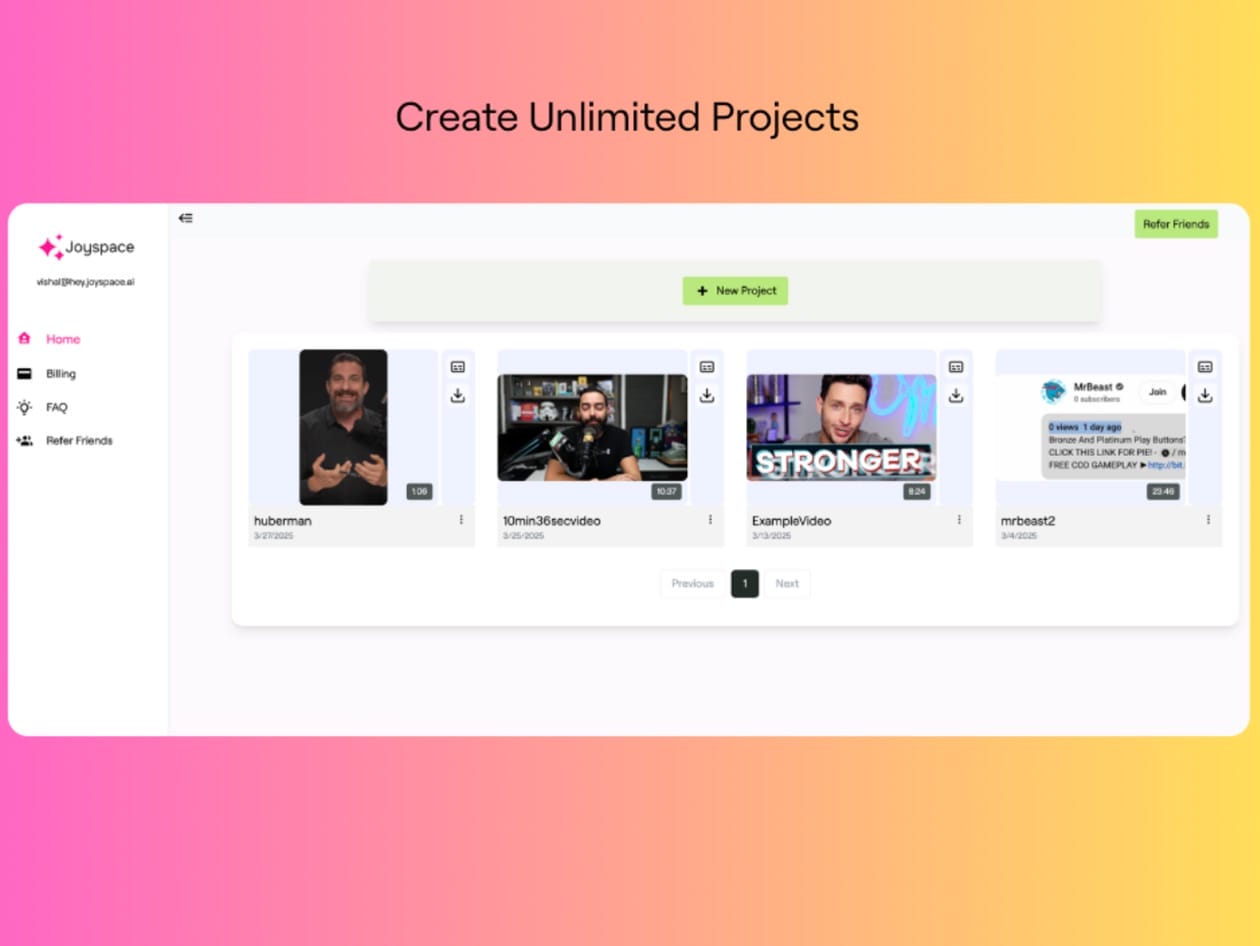The image size is (1260, 946).
Task: Open the FAQ sidebar item
Action: pos(56,407)
